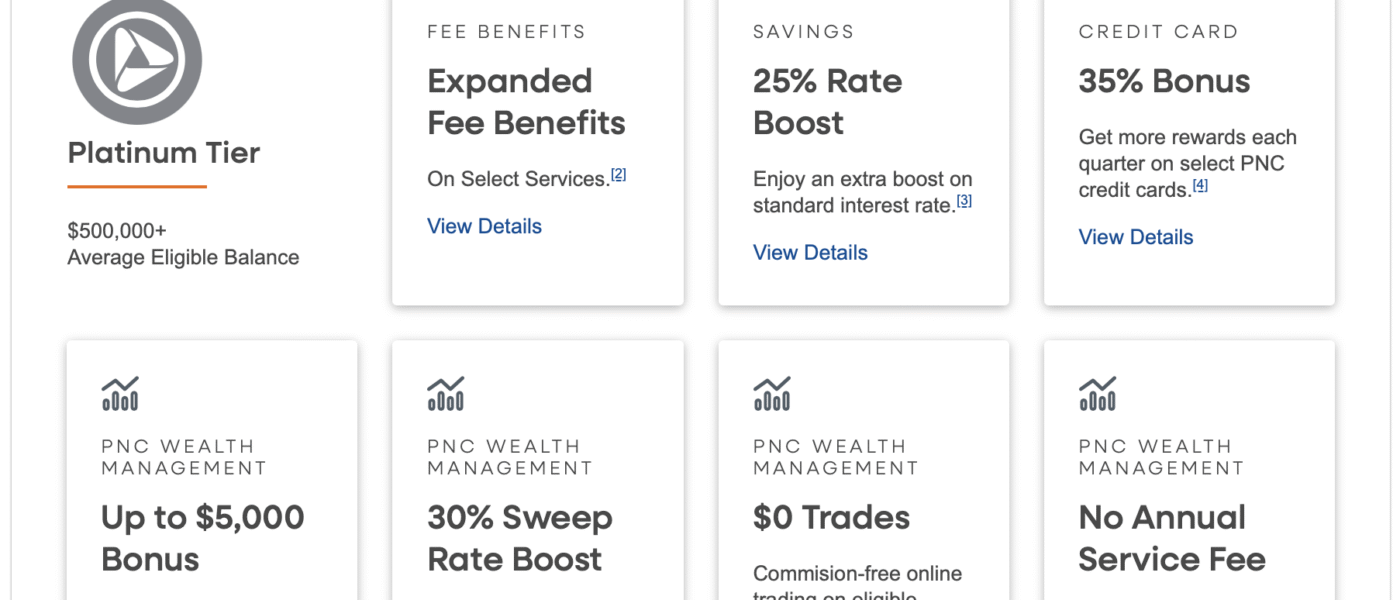Click the $0 Trades heading
The width and height of the screenshot is (1400, 600).
coord(831,518)
